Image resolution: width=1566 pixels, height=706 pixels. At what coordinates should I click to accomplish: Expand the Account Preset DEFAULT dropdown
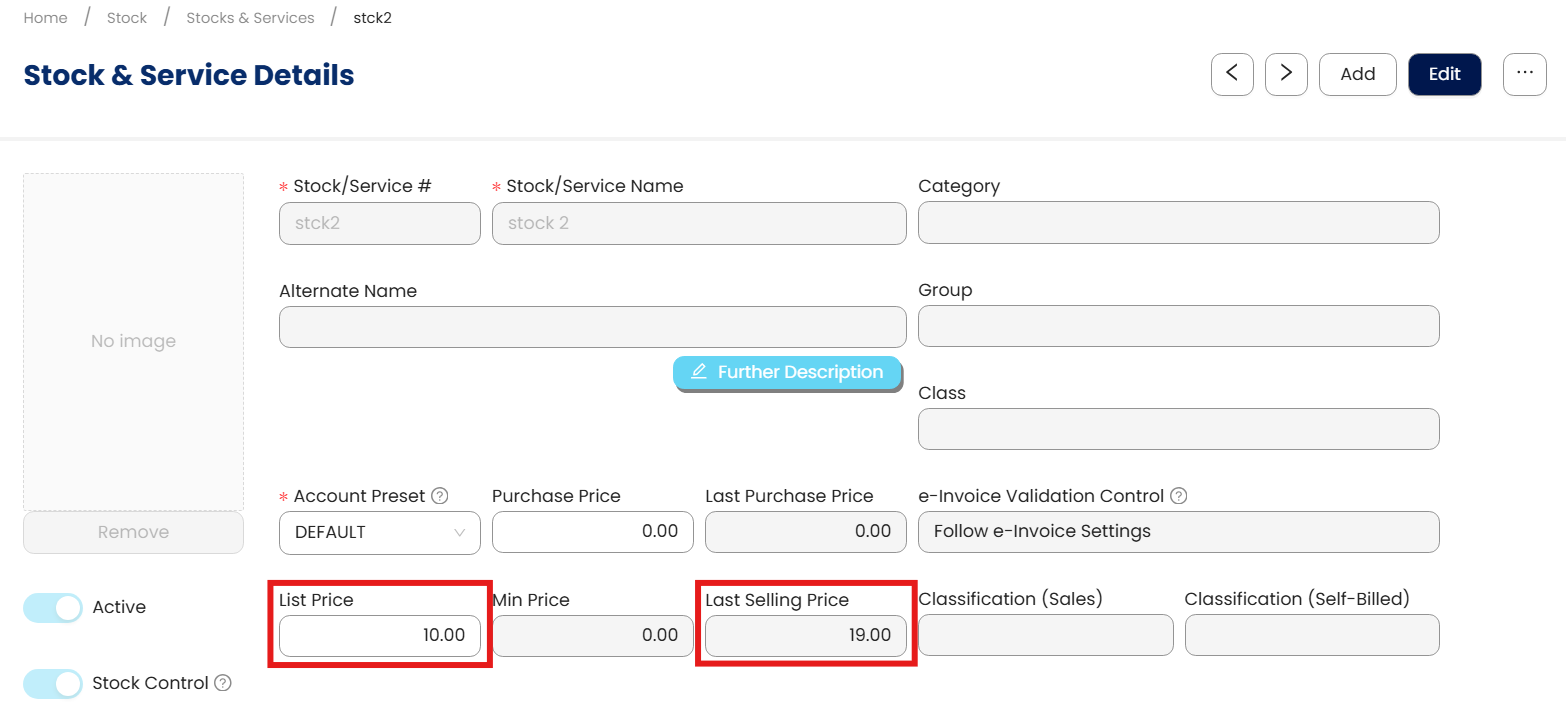point(380,532)
